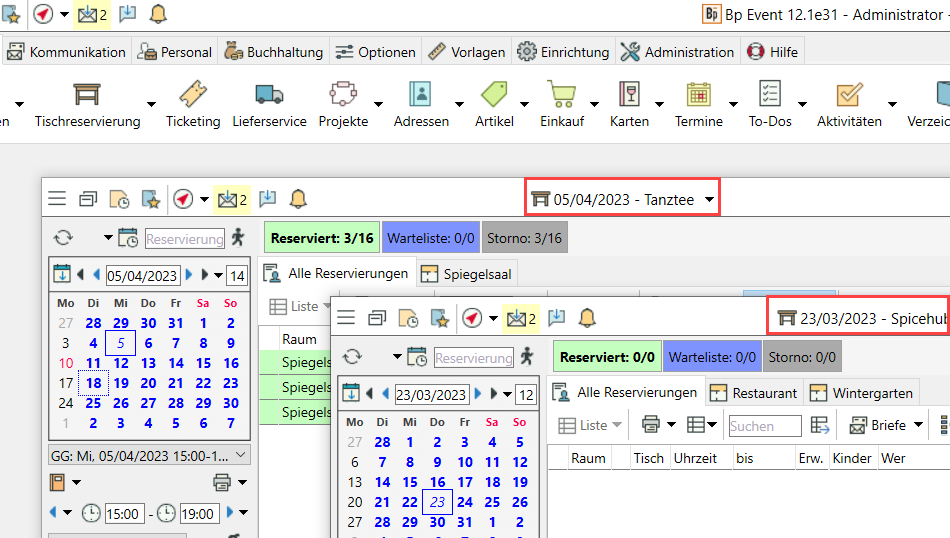Click the Suchen search field
Viewport: 950px width, 538px height.
[764, 426]
